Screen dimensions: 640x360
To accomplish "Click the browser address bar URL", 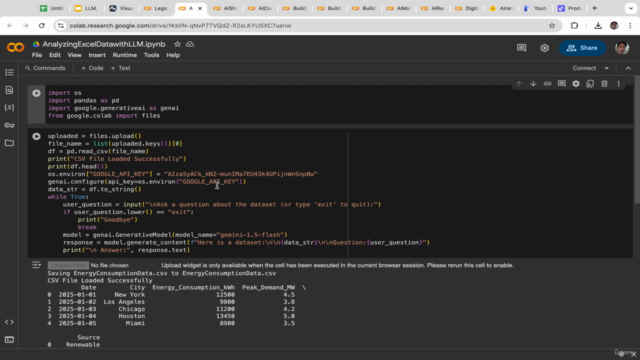I will [180, 26].
